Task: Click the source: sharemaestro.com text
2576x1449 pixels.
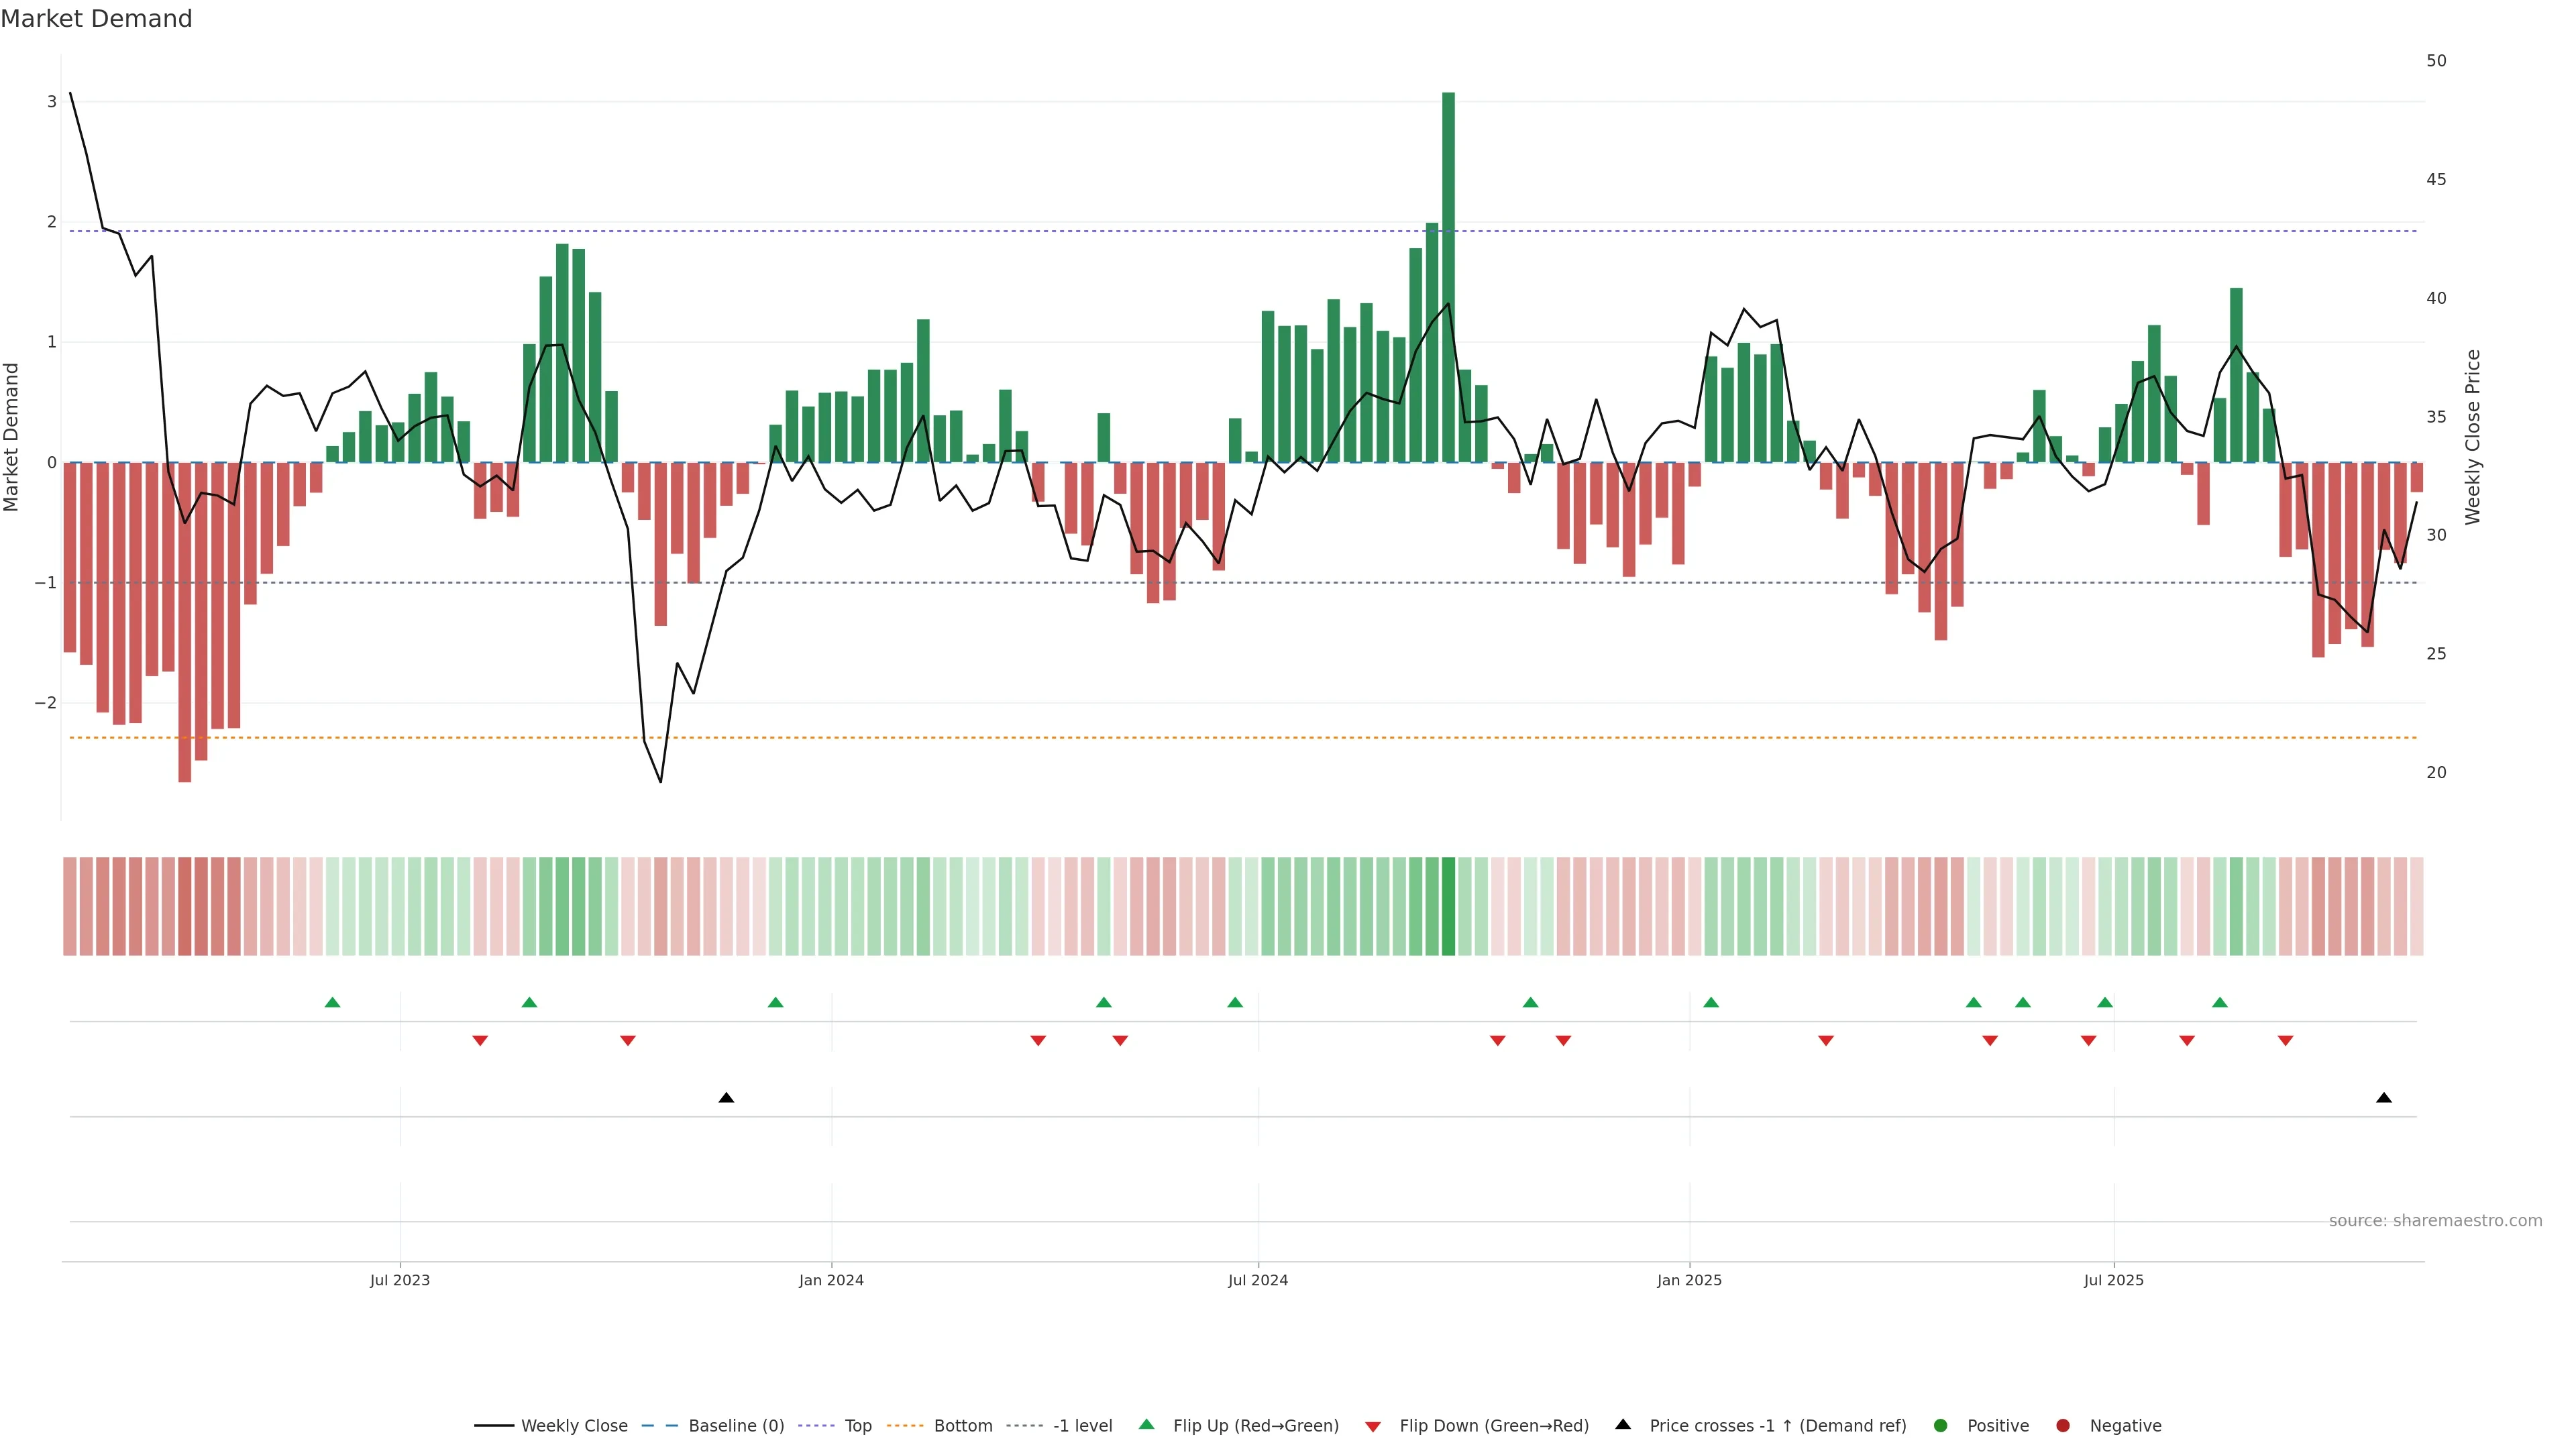Action: [x=2435, y=1220]
